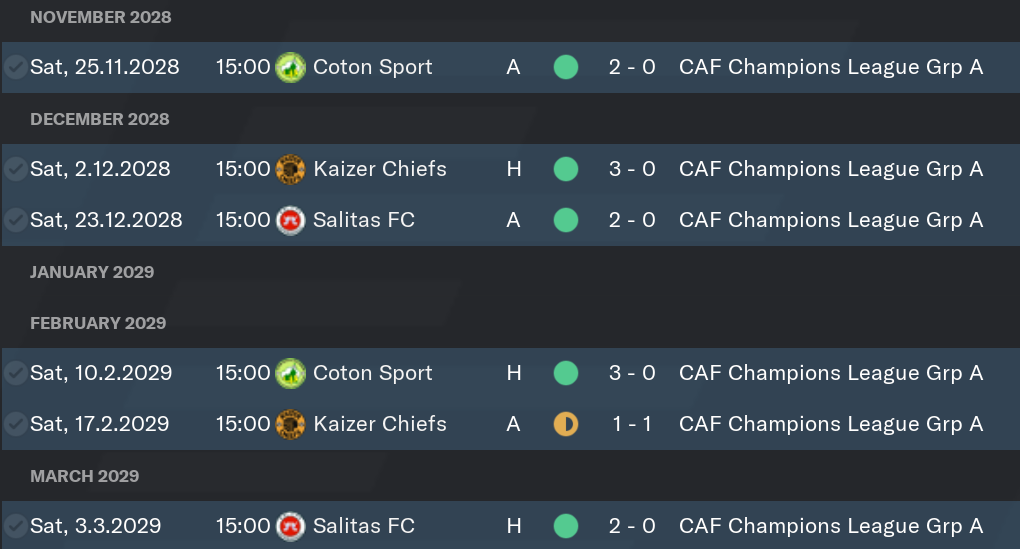This screenshot has height=549, width=1020.
Task: Open the 1 - 1 result at Kaizer Chiefs
Action: coord(632,424)
